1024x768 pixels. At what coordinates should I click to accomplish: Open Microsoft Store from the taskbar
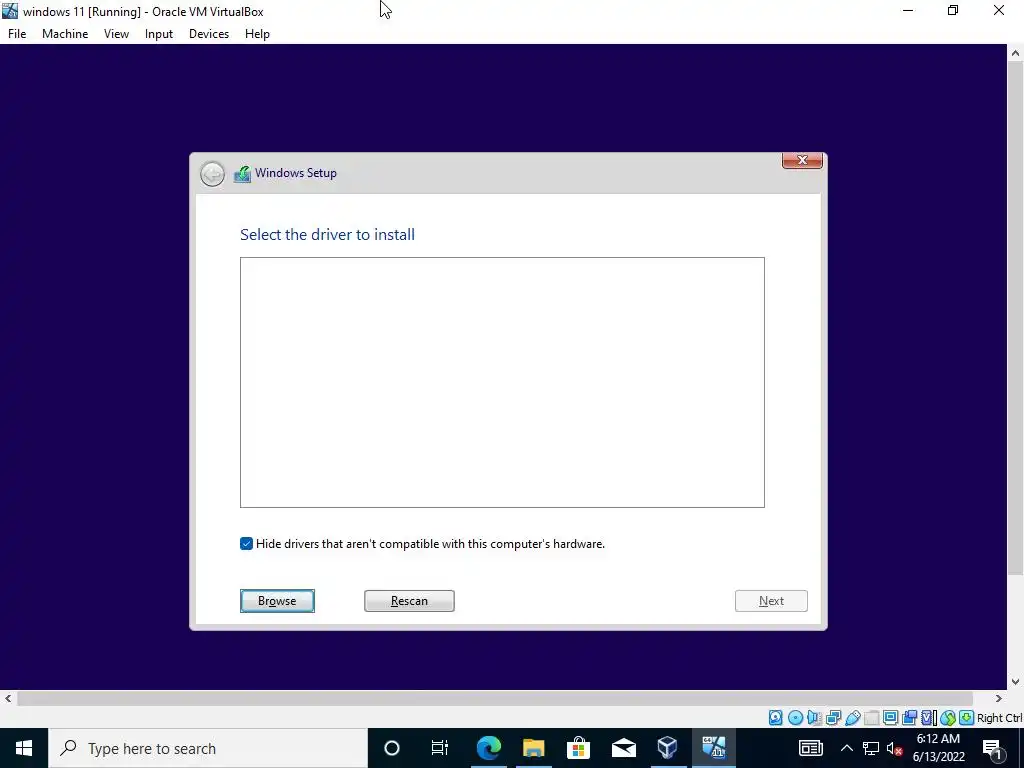pyautogui.click(x=578, y=748)
